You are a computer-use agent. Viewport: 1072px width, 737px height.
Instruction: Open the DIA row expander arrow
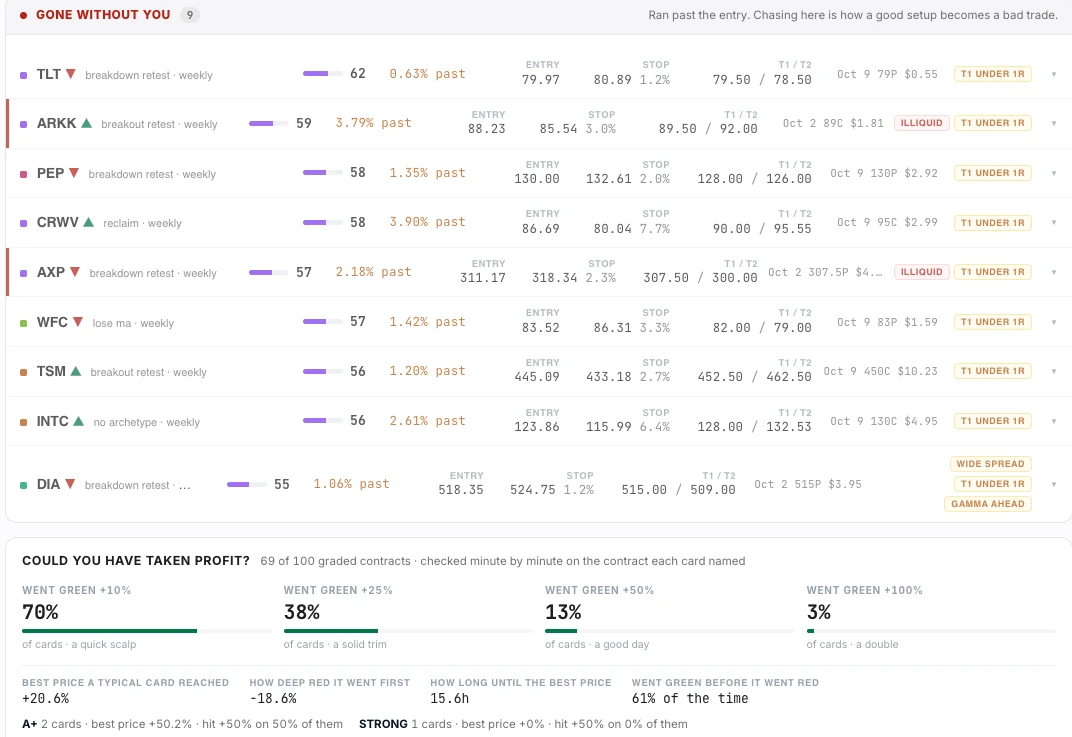pos(1054,484)
